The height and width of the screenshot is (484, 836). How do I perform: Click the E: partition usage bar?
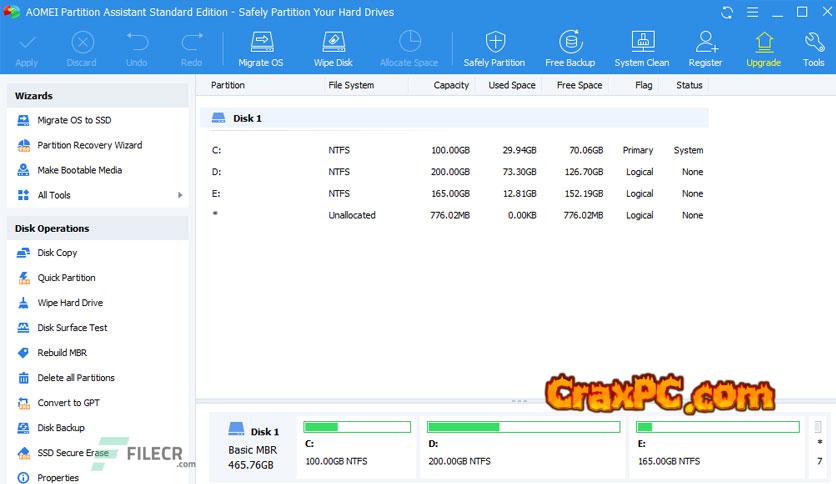717,427
